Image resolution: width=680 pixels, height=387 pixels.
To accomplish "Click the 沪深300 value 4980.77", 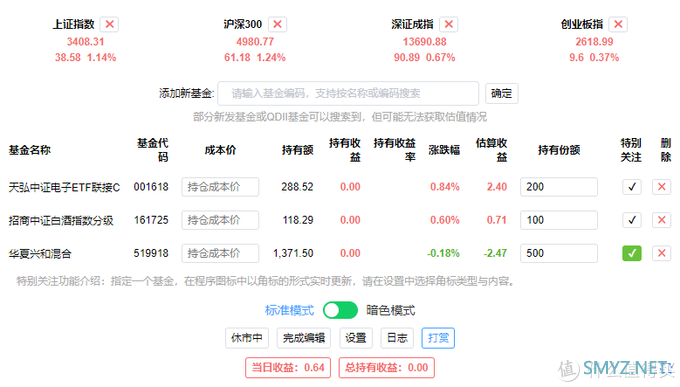I will (x=255, y=42).
